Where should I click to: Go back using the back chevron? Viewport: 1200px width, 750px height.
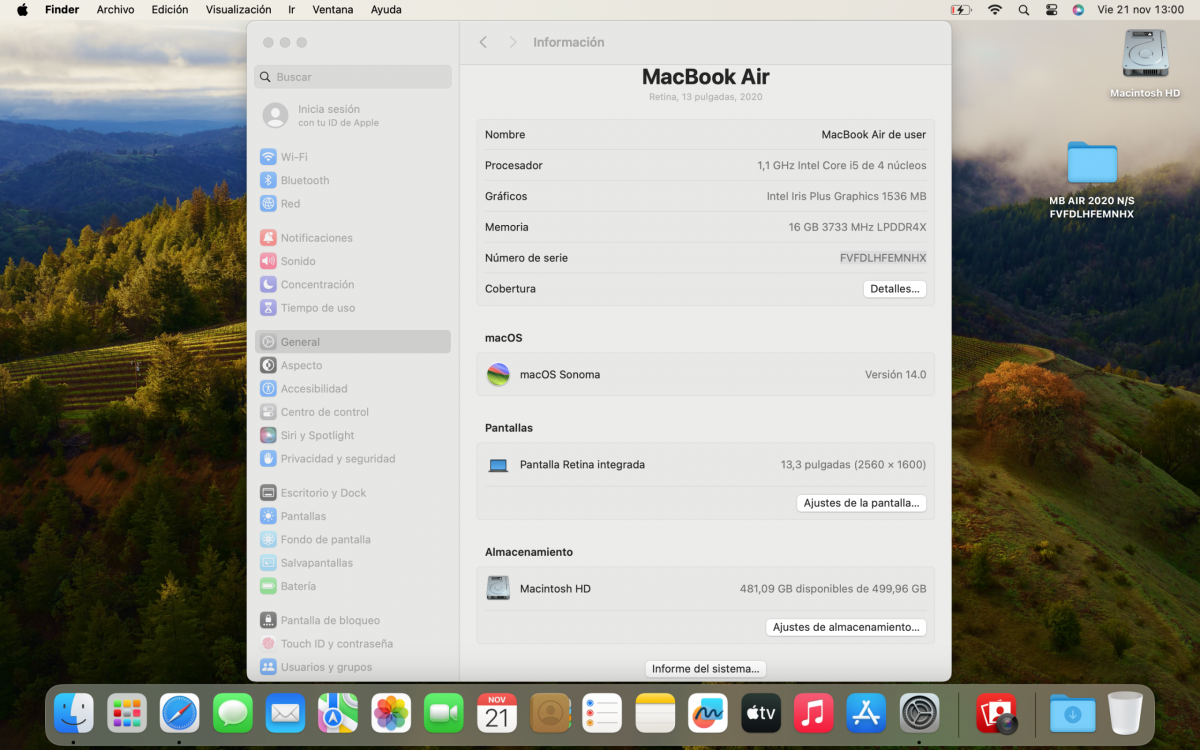point(483,42)
